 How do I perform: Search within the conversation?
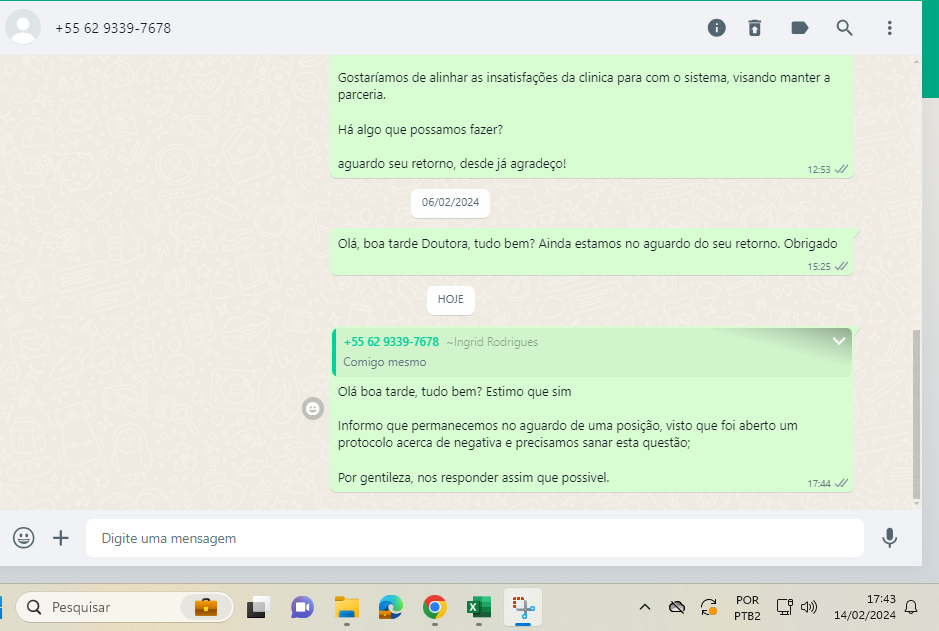click(x=844, y=28)
